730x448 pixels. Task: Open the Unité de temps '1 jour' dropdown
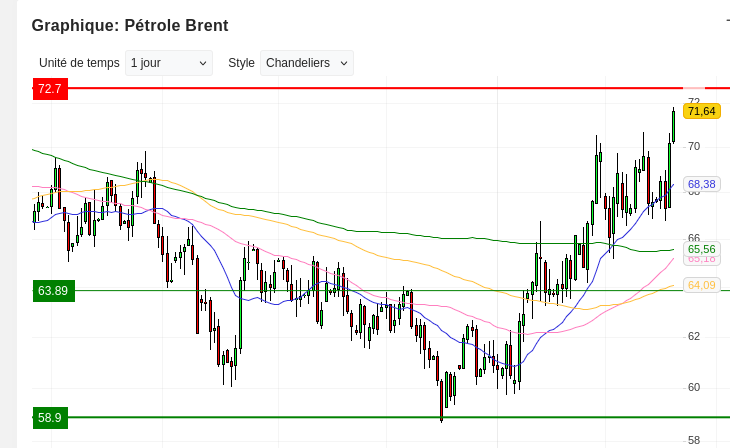[x=169, y=63]
